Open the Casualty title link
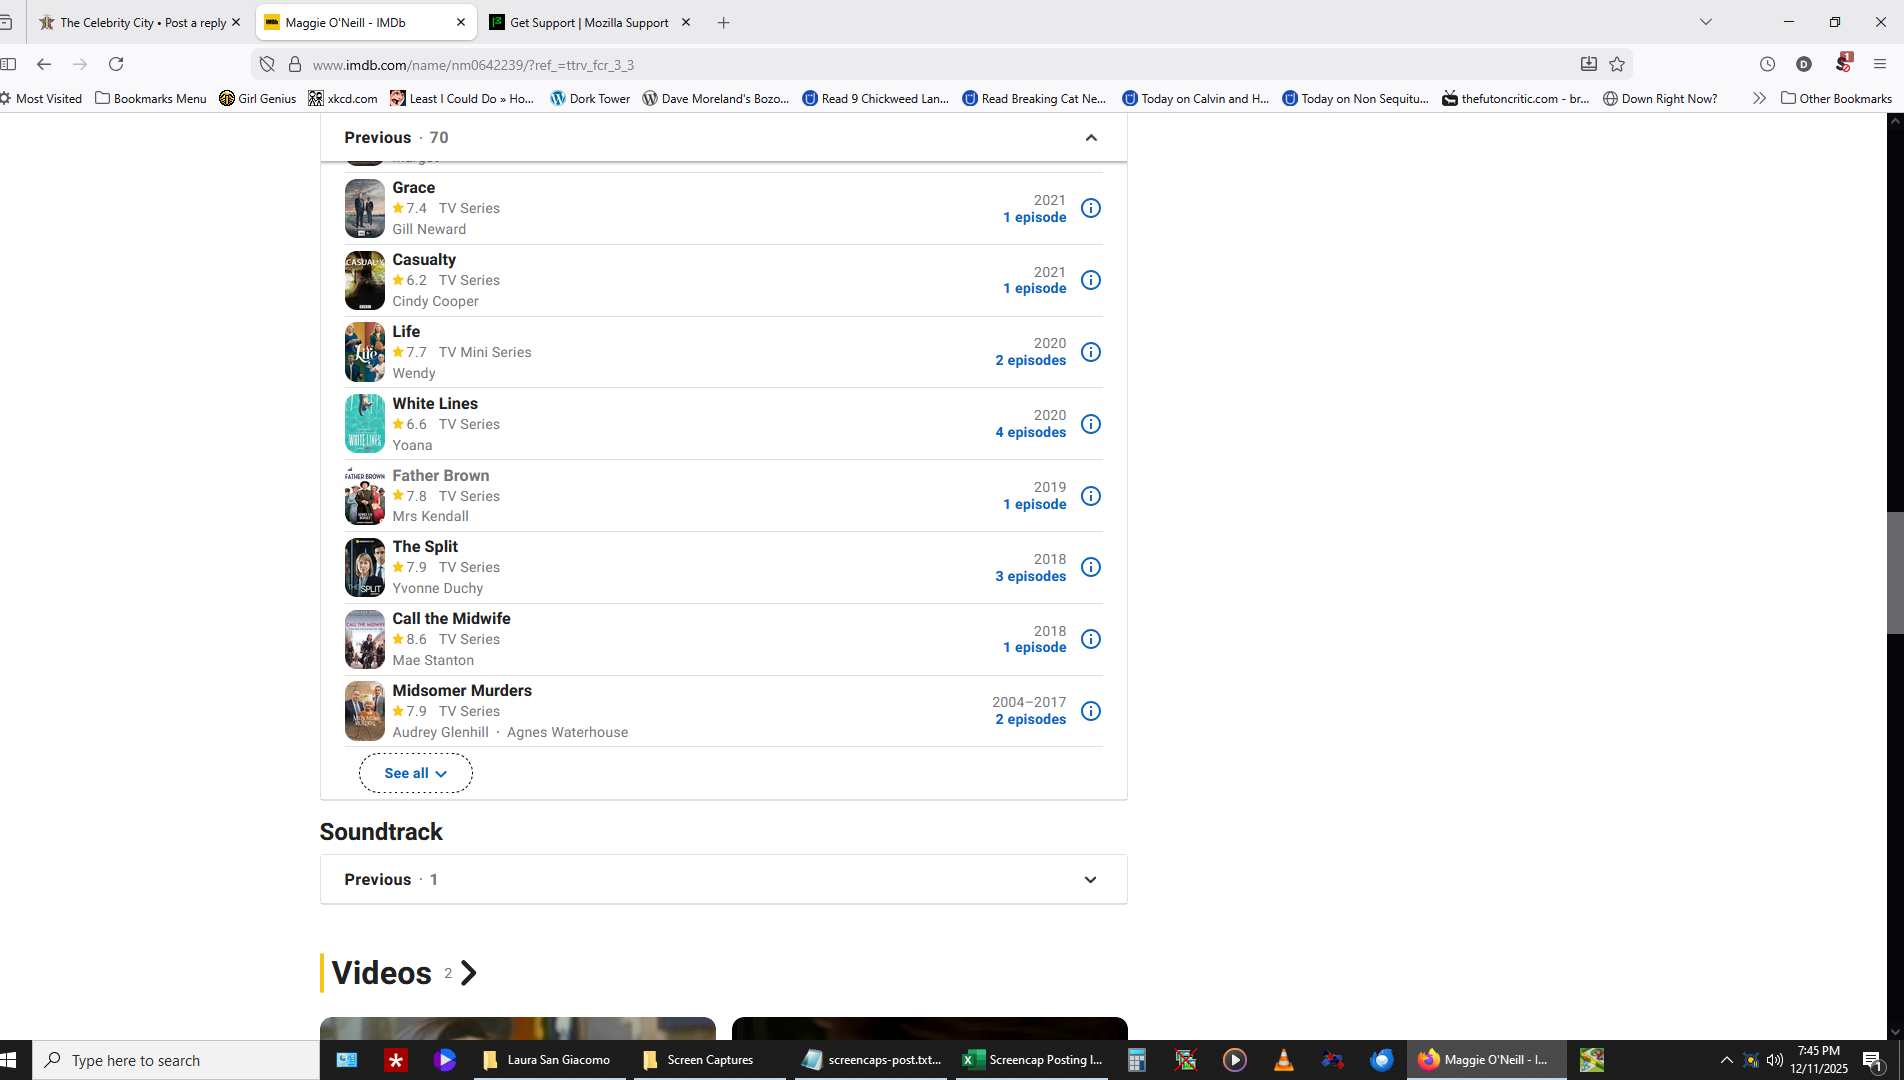Screen dimensions: 1904x1080 [424, 259]
